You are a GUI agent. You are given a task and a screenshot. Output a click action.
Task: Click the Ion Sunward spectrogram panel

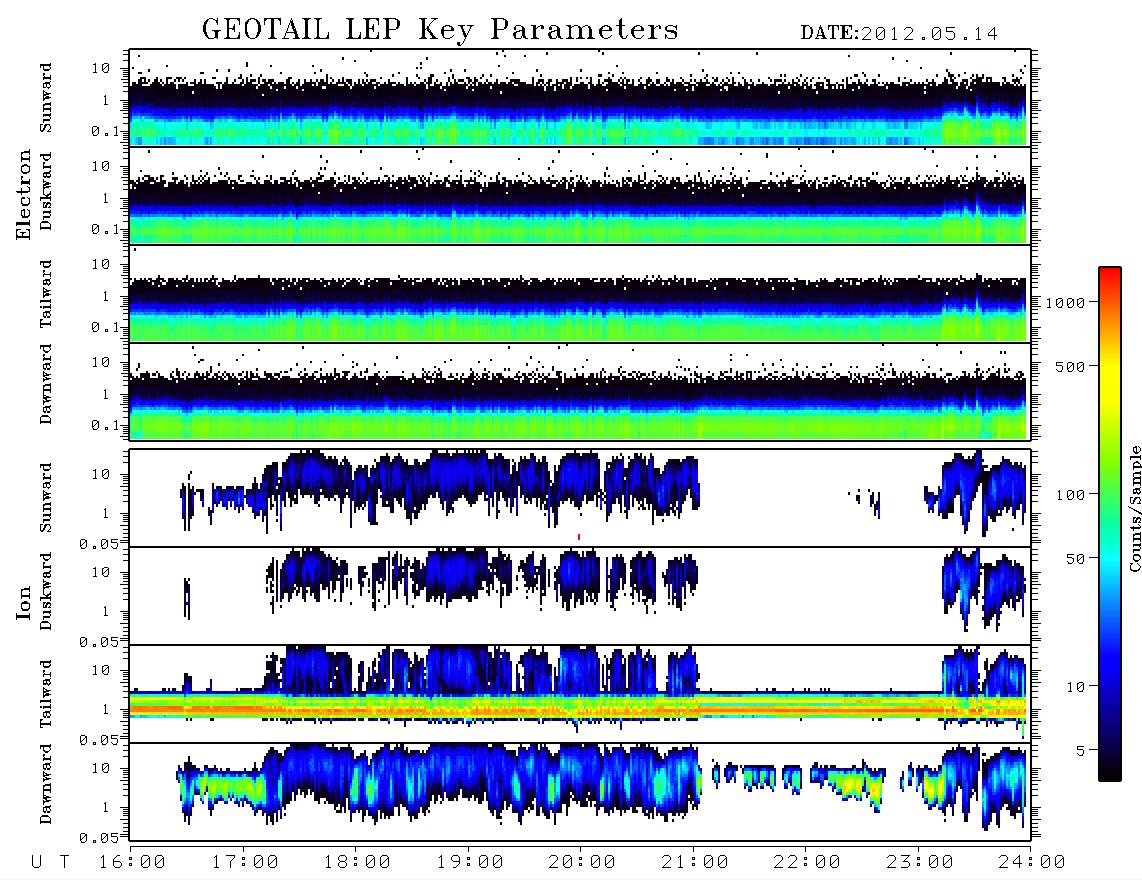pos(580,498)
